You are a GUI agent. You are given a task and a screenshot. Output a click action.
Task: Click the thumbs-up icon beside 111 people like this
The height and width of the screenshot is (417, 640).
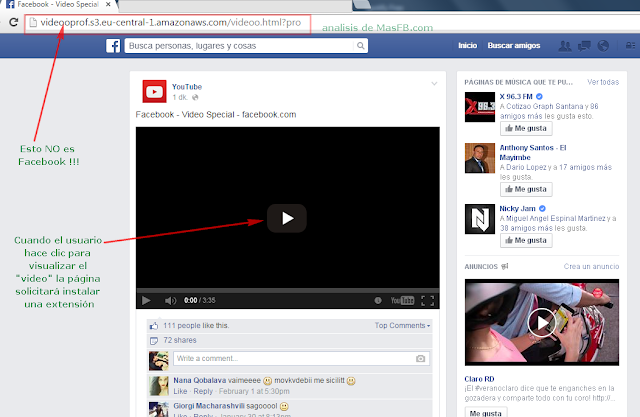[x=154, y=326]
